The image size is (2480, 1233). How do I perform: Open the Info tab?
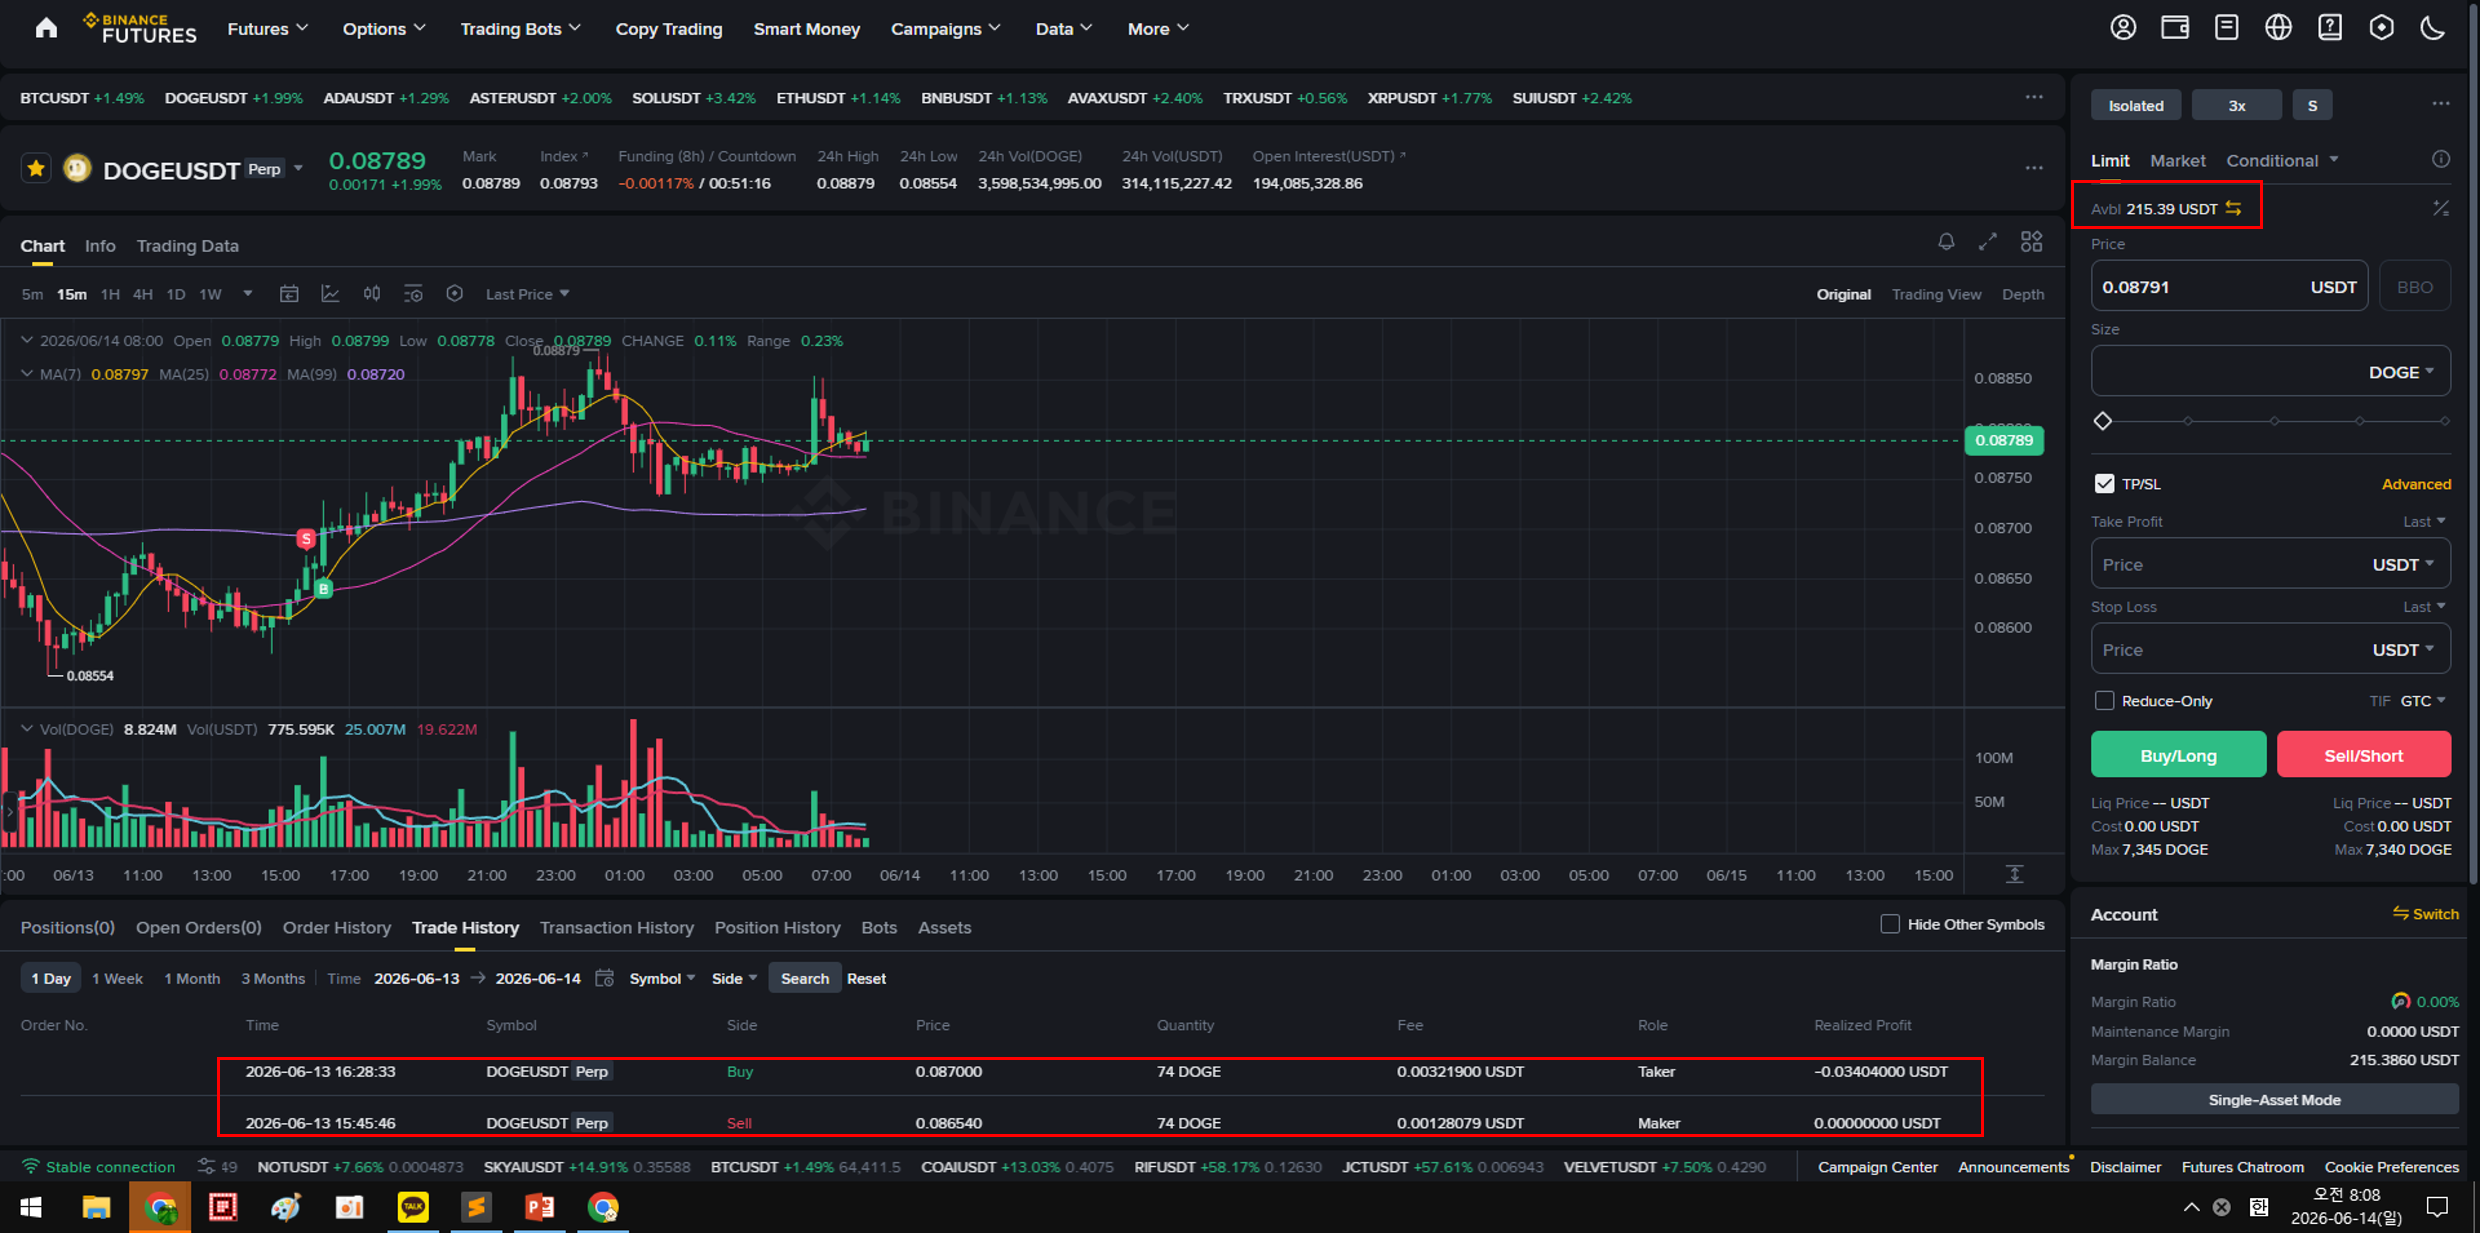coord(100,245)
